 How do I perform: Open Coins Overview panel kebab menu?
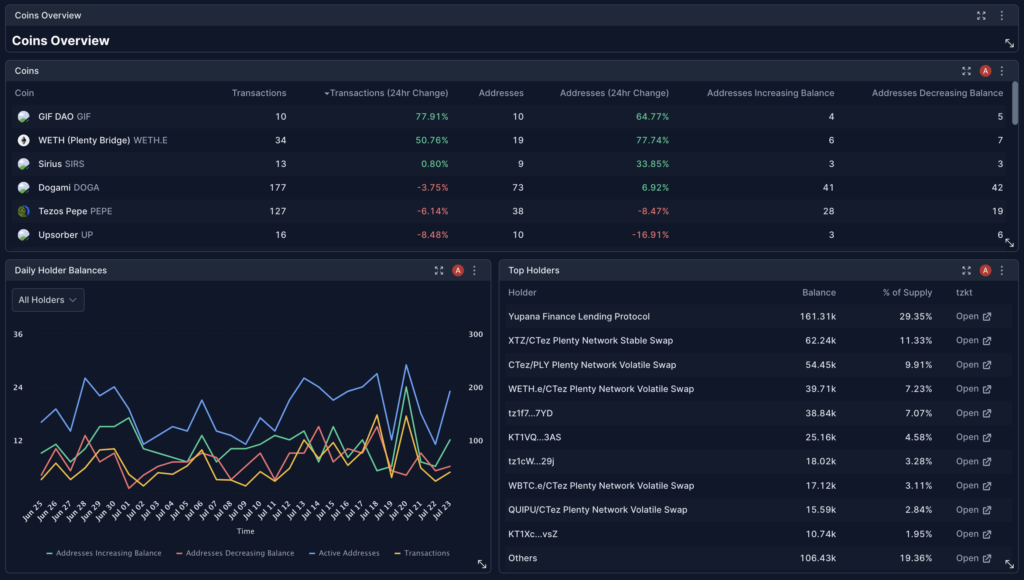point(1002,15)
